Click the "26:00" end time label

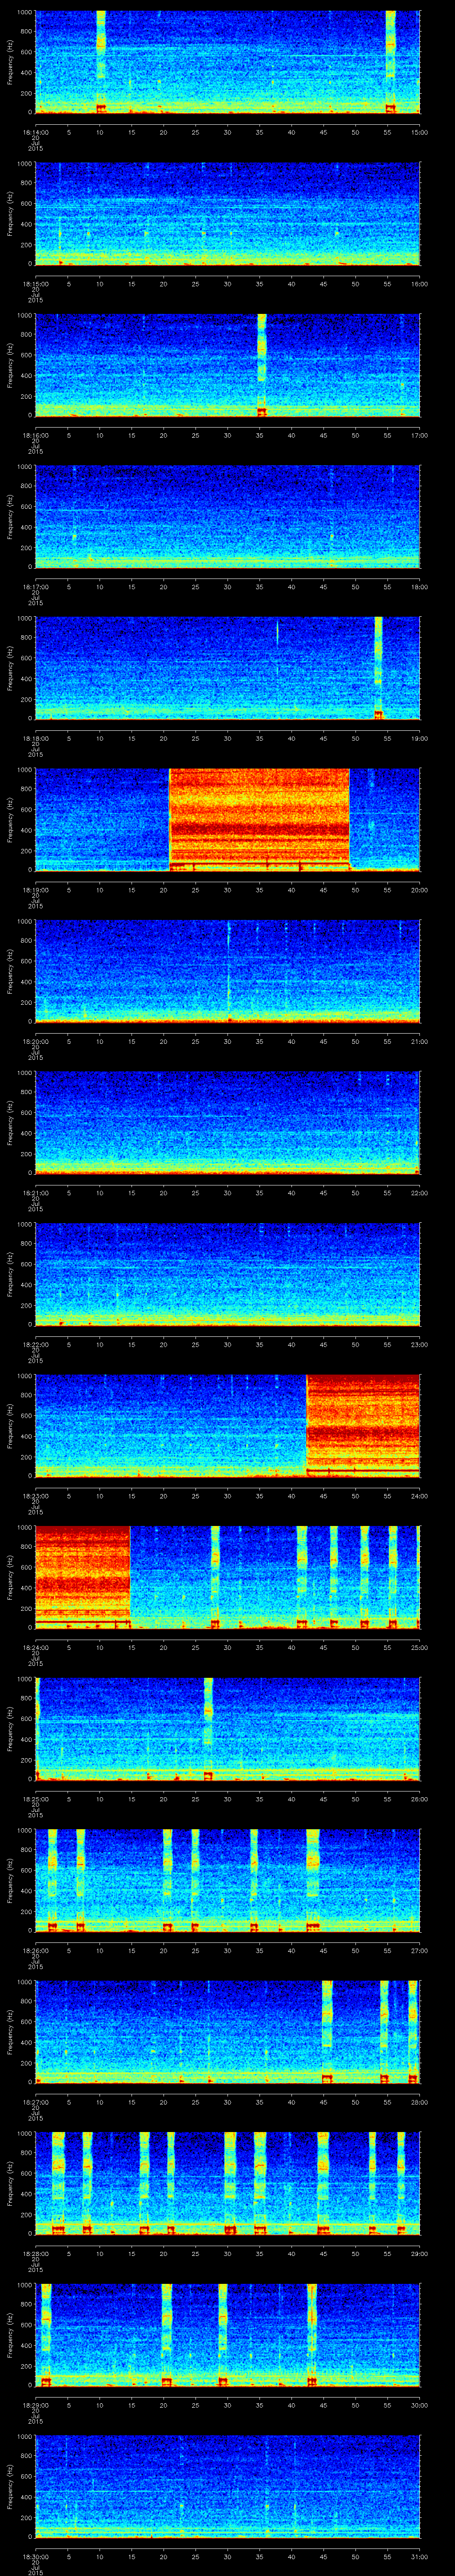coord(419,1799)
